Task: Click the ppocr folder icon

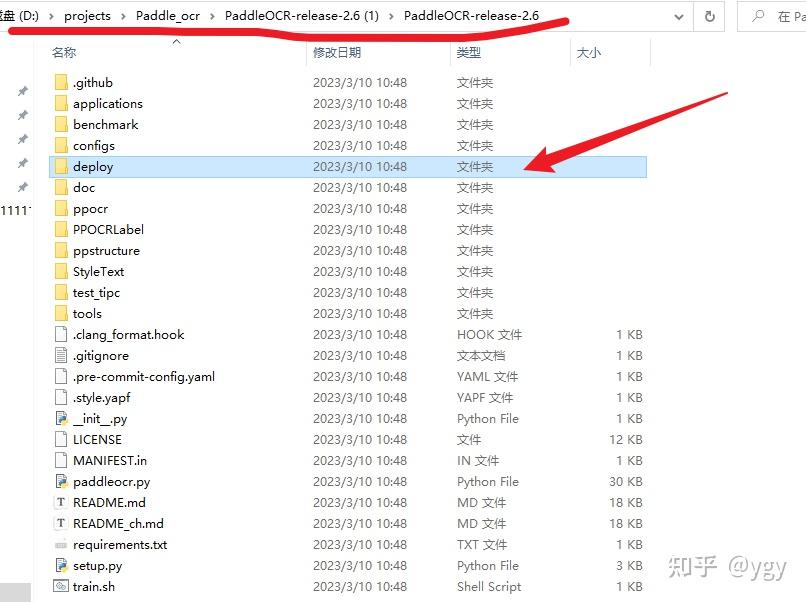Action: 61,209
